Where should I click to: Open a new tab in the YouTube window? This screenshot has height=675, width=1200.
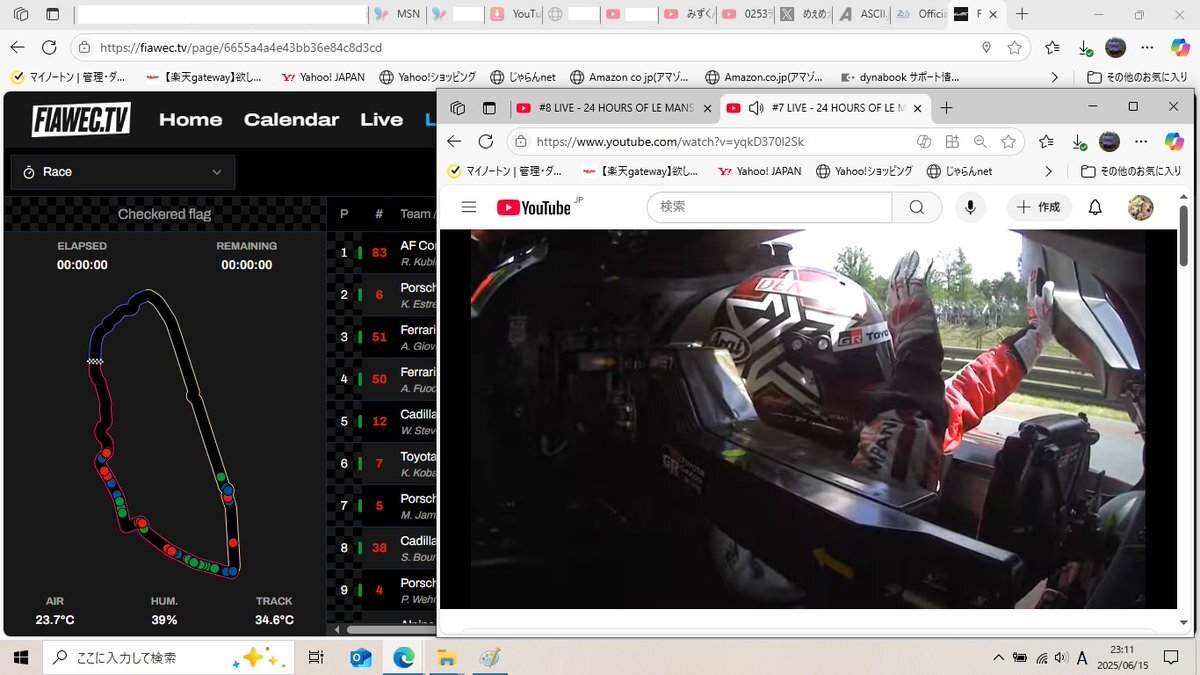click(x=947, y=108)
